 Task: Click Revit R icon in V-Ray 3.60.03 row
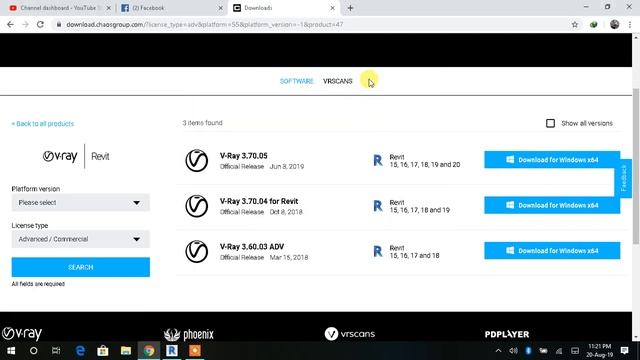[x=378, y=251]
